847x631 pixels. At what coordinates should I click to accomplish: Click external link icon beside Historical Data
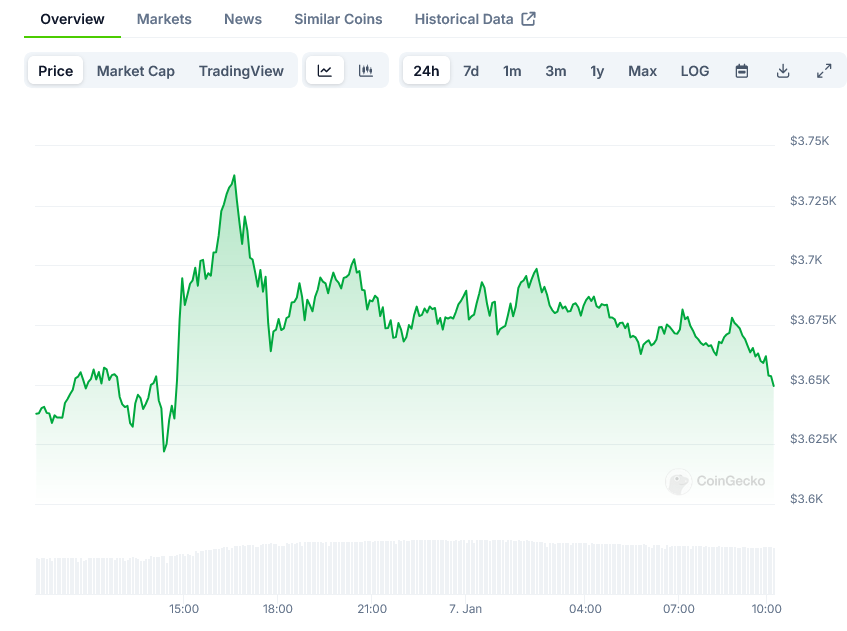529,19
